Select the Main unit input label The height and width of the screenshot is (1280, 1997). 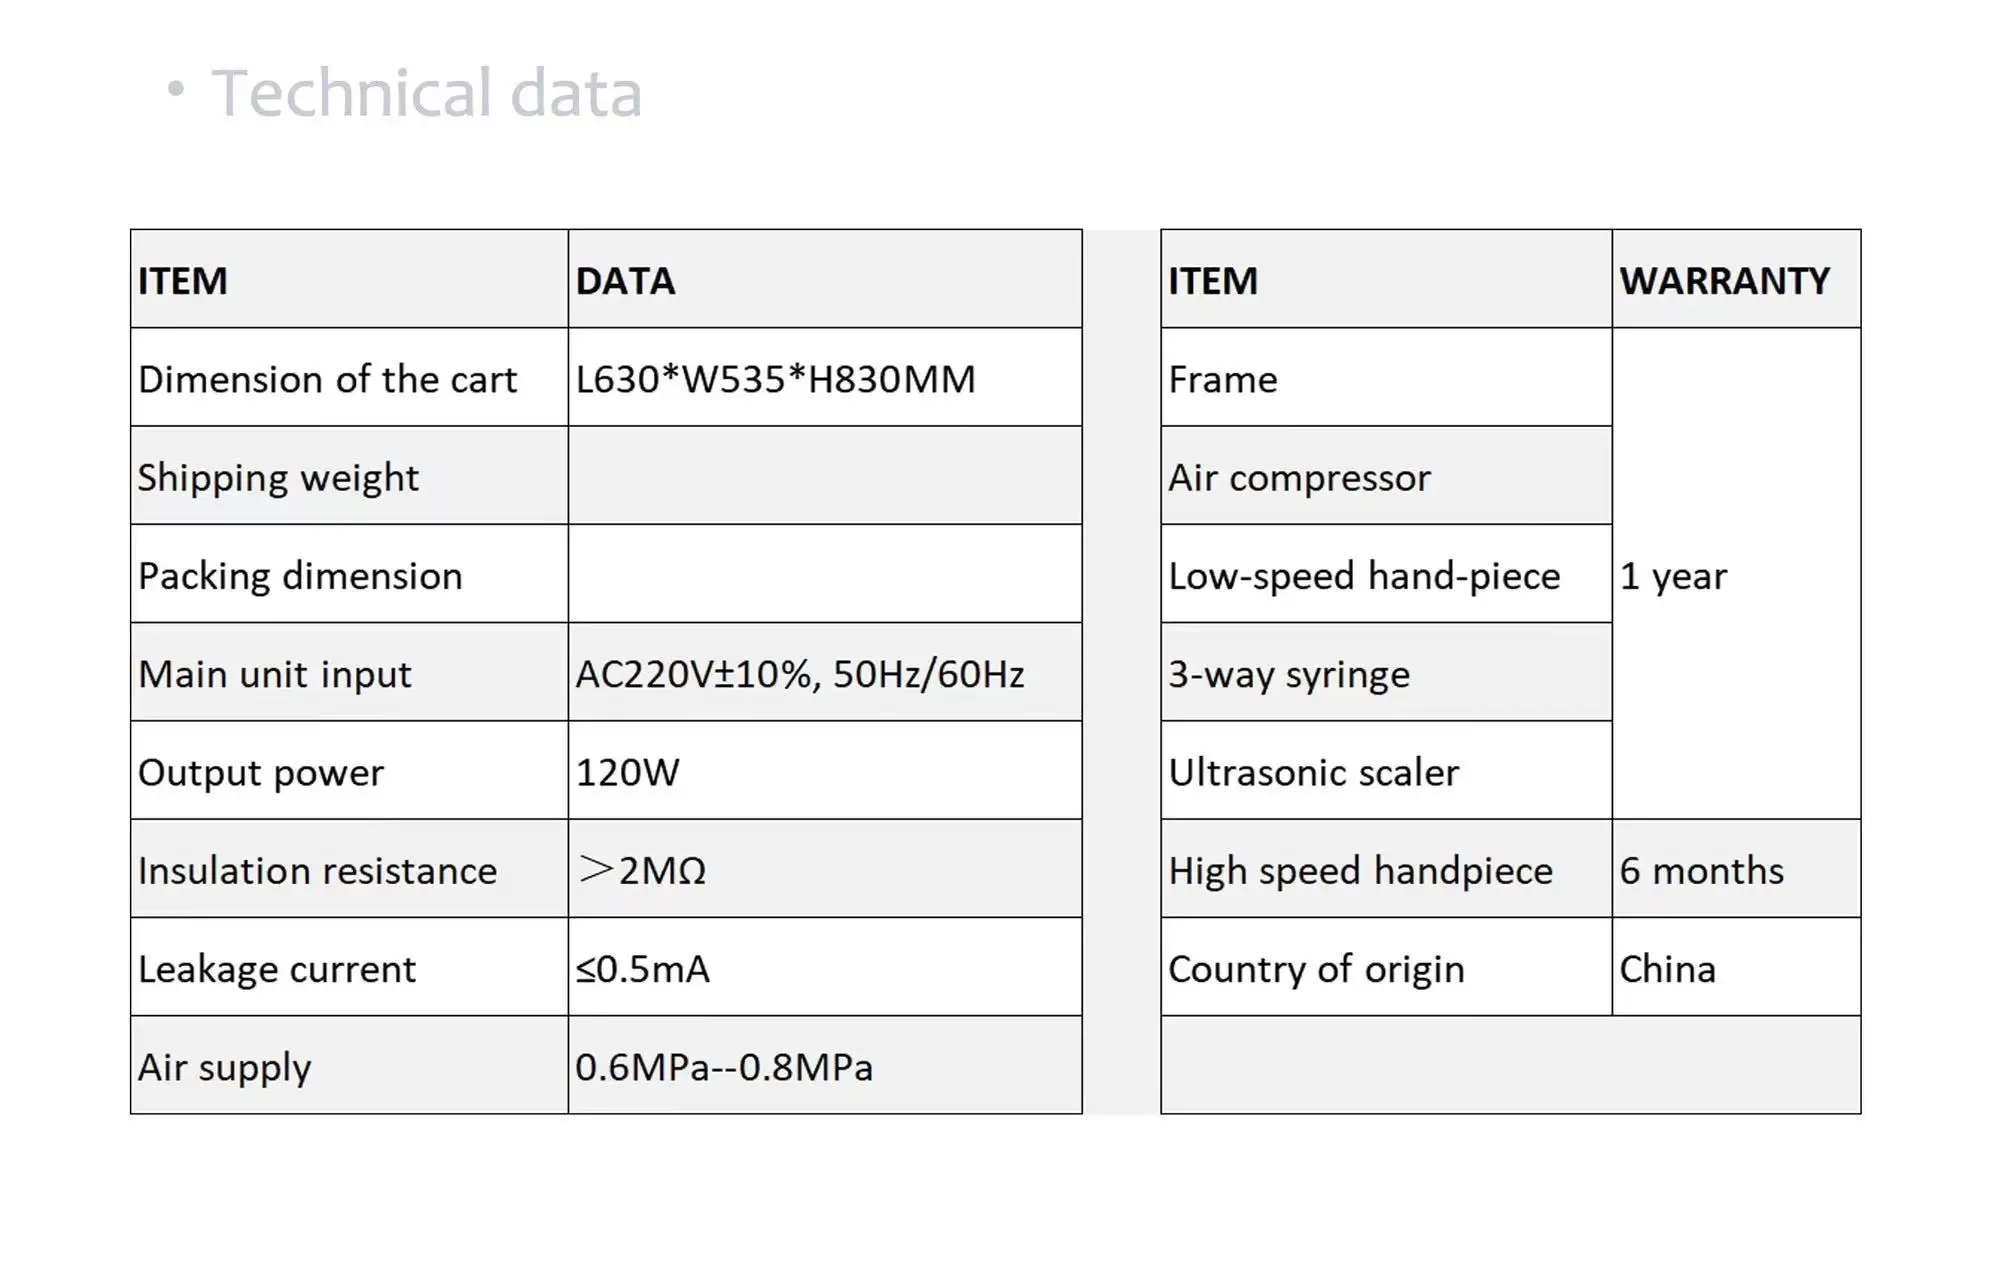(x=275, y=674)
